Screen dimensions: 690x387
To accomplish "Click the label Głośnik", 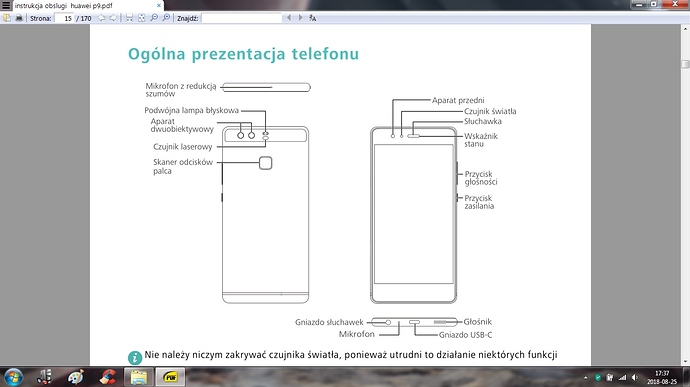I will [477, 322].
